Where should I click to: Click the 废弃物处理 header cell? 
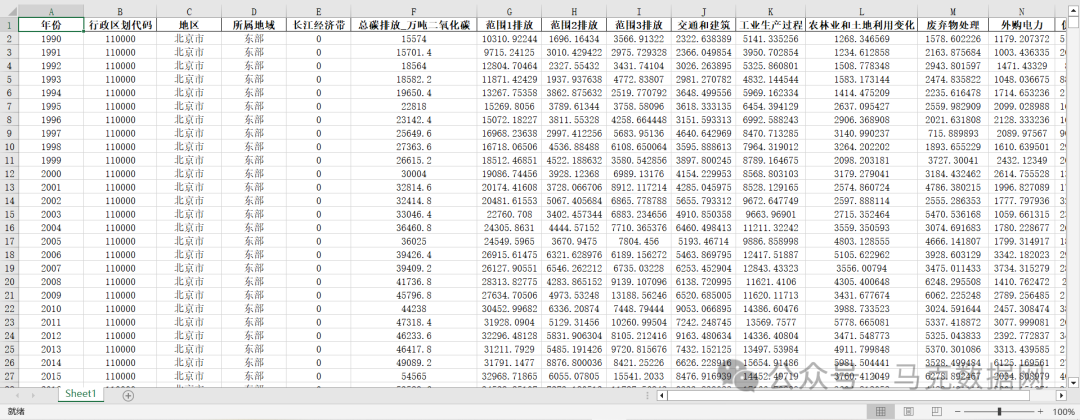tap(953, 25)
